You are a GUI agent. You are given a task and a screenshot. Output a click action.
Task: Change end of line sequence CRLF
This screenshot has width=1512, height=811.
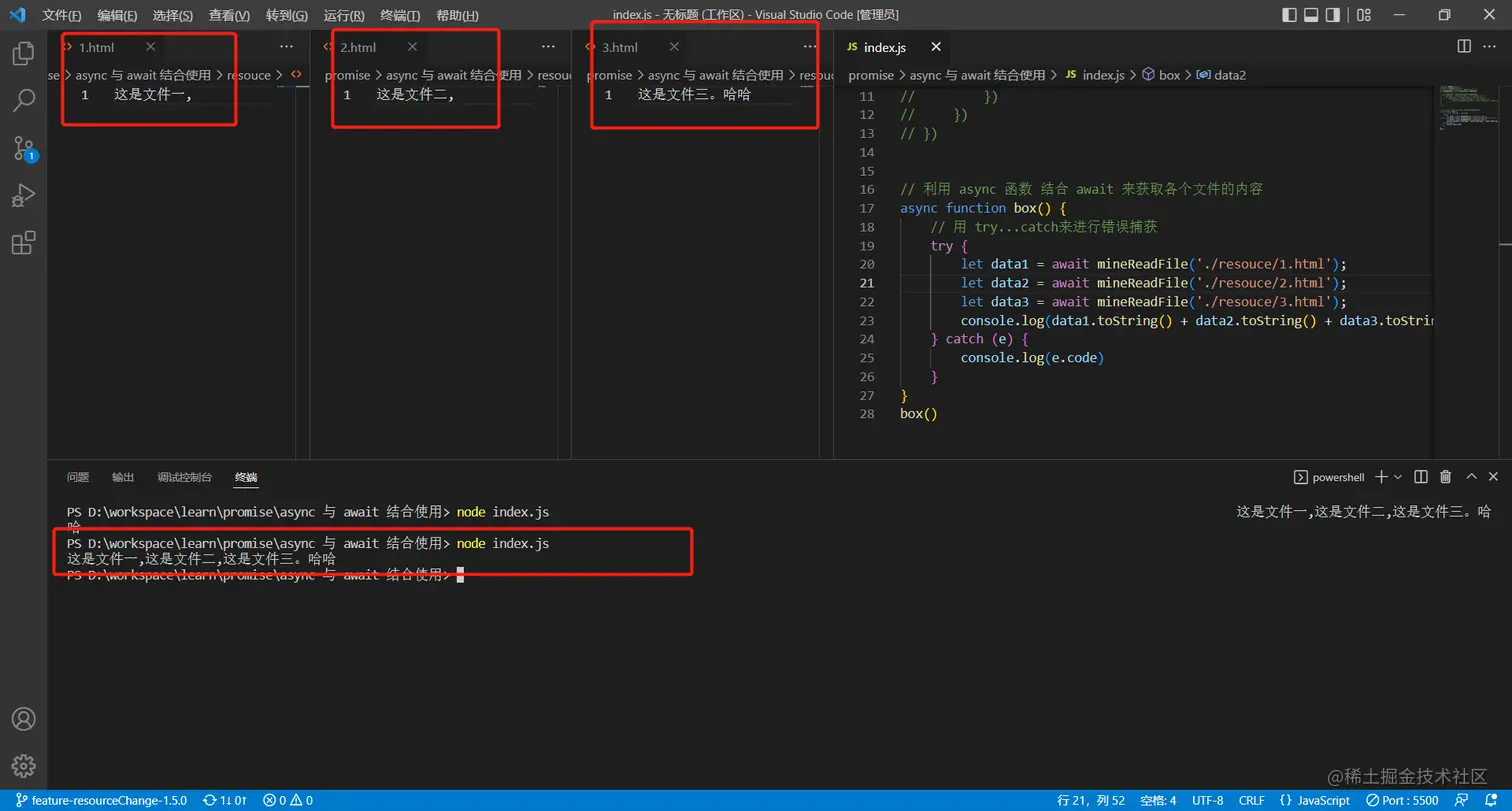1251,800
